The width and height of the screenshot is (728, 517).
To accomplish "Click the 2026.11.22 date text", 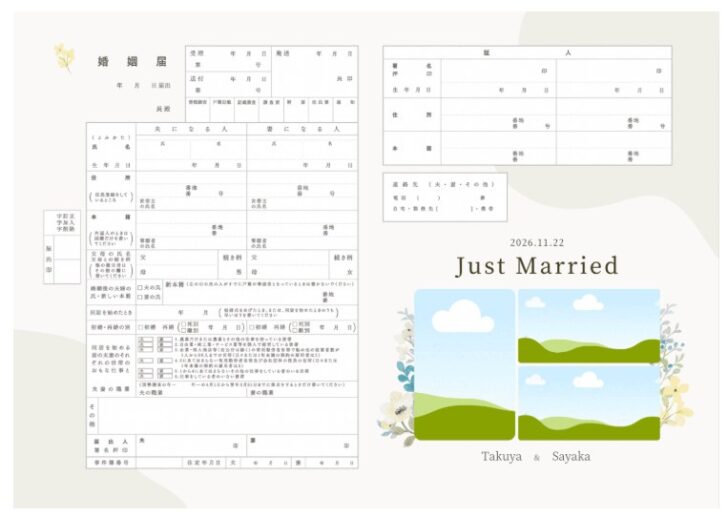I will coord(537,242).
